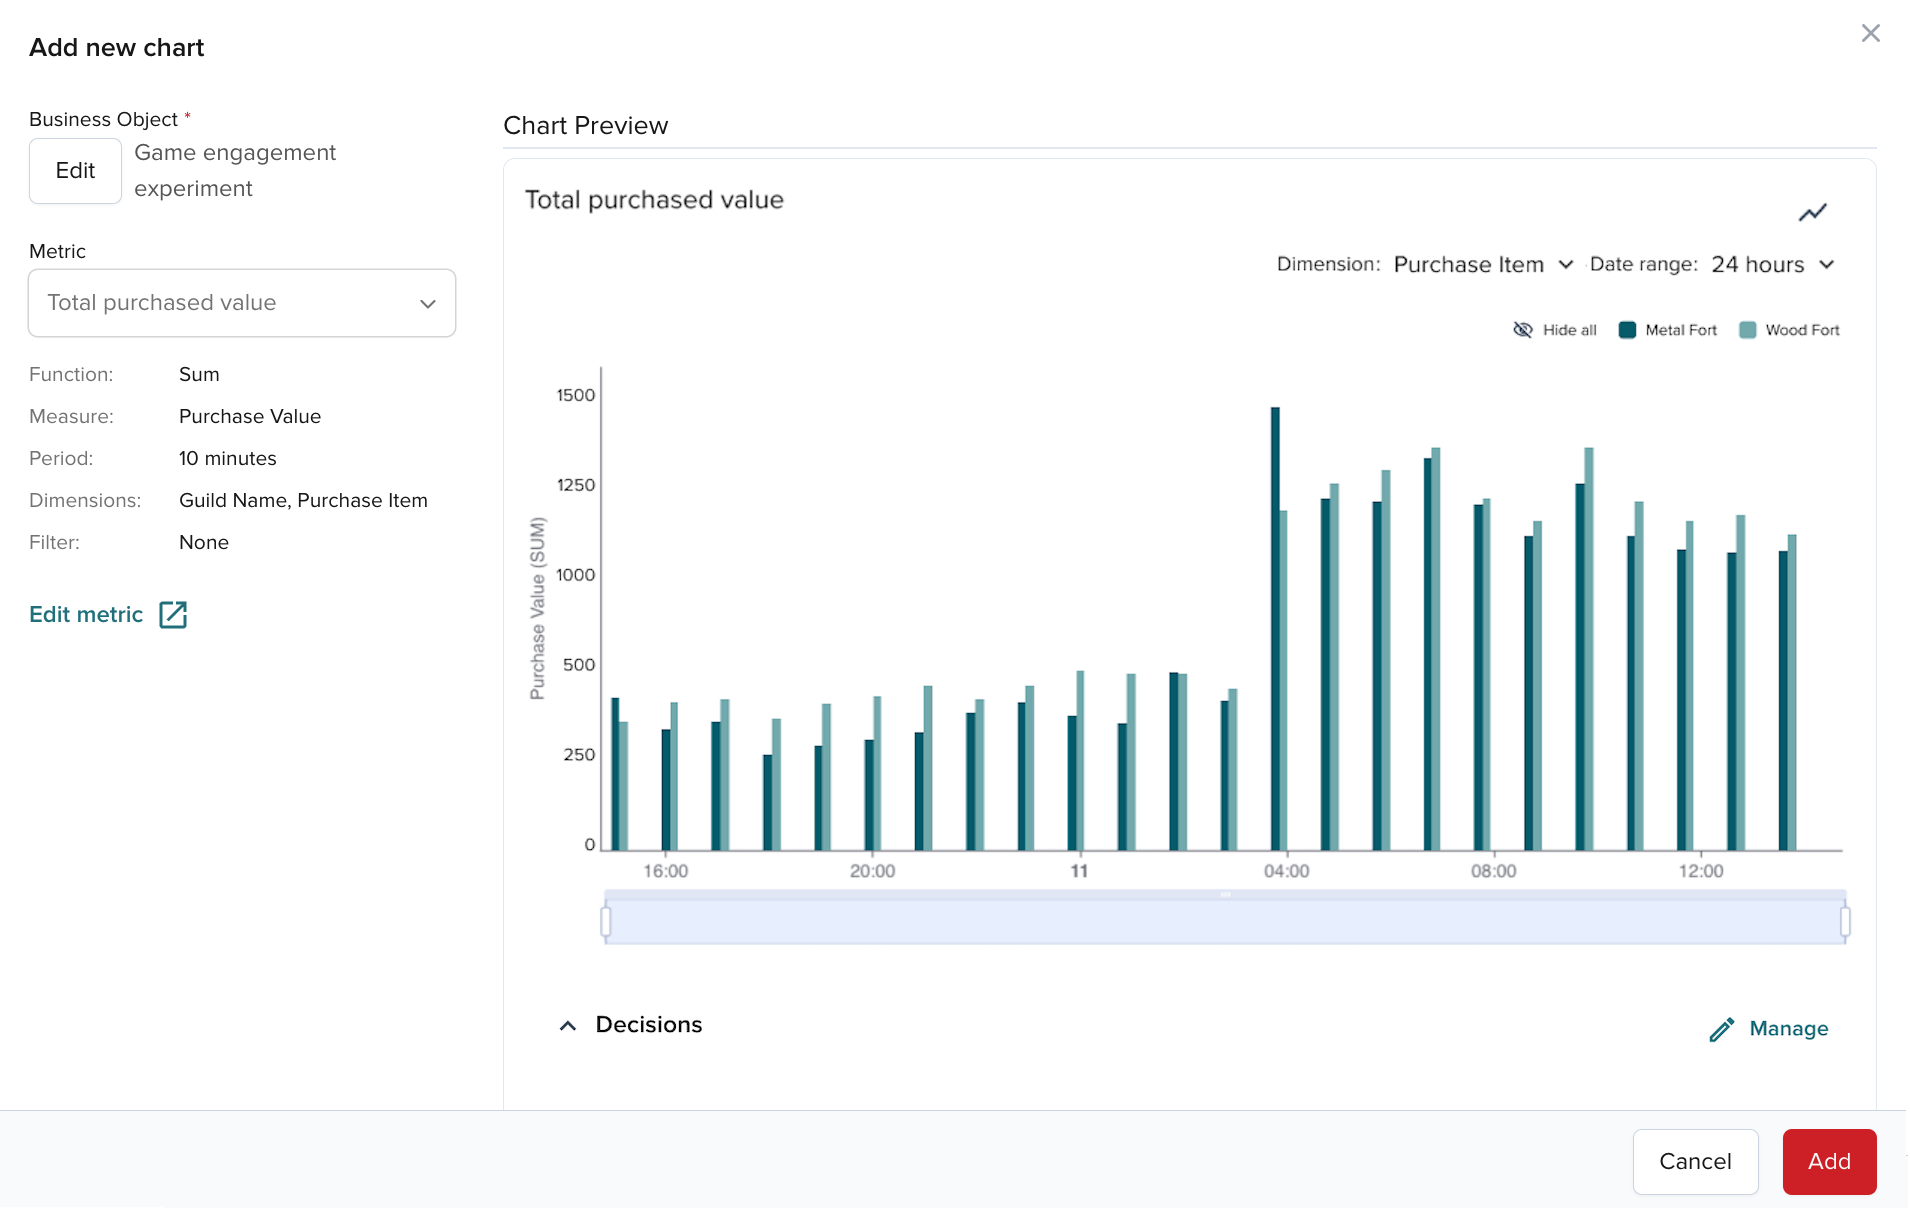Click the red Add button
1910x1208 pixels.
1829,1161
